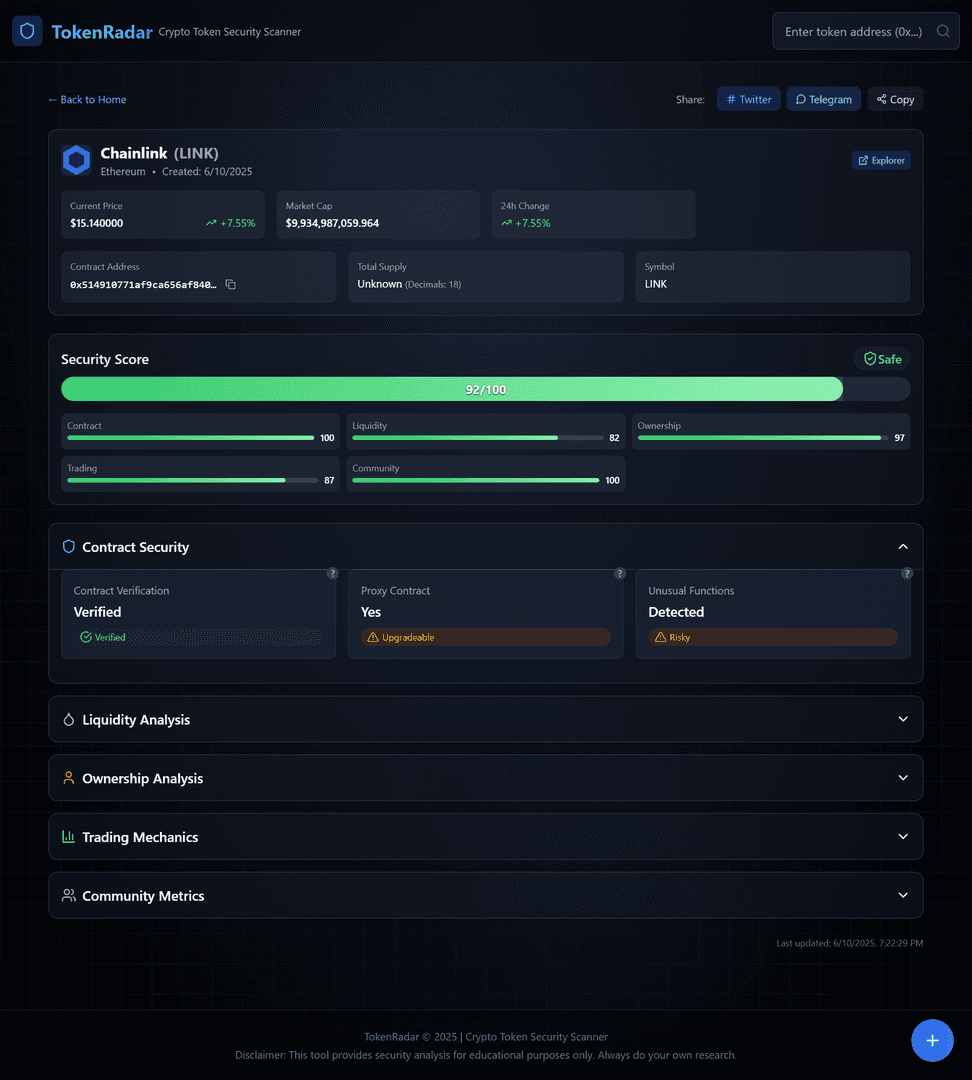Collapse the Contract Security section
Image resolution: width=972 pixels, height=1080 pixels.
903,547
